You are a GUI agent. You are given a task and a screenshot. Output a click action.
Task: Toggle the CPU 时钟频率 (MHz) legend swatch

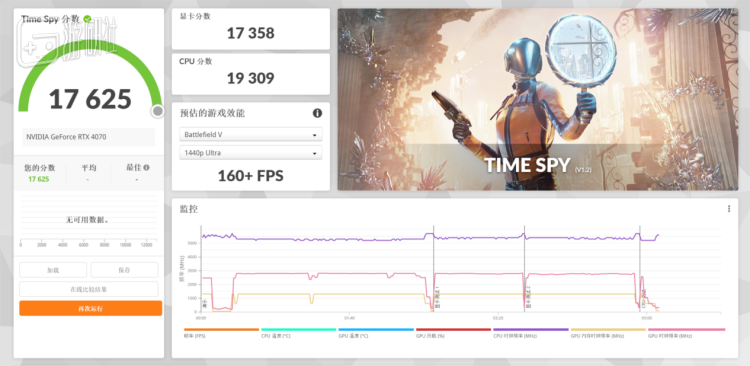tap(531, 330)
